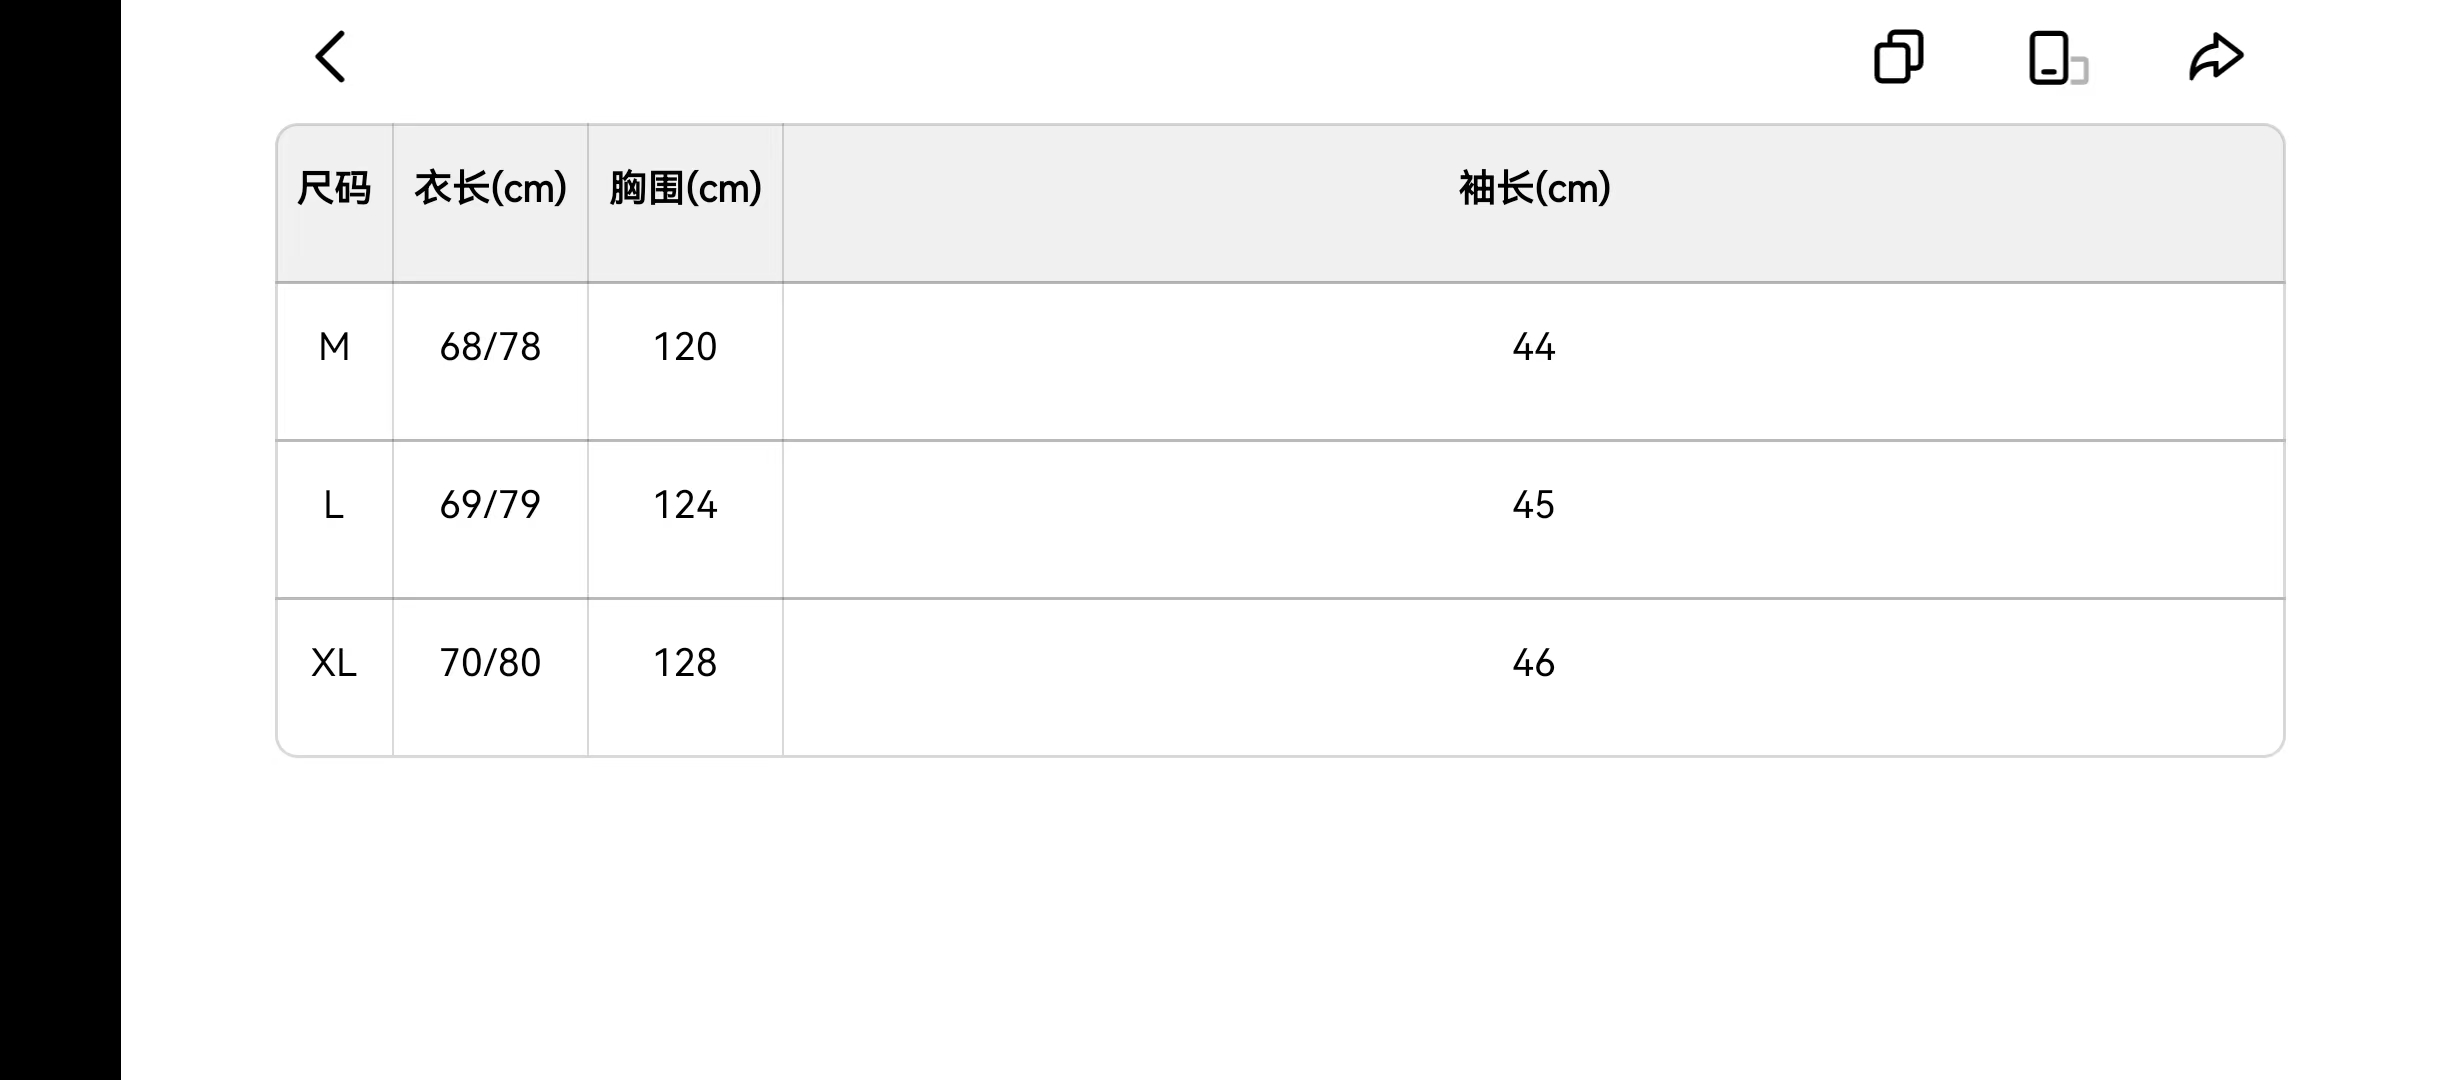Screen dimensions: 2440x1080
Task: Tap the rotate screen device icon
Action: click(x=2058, y=57)
